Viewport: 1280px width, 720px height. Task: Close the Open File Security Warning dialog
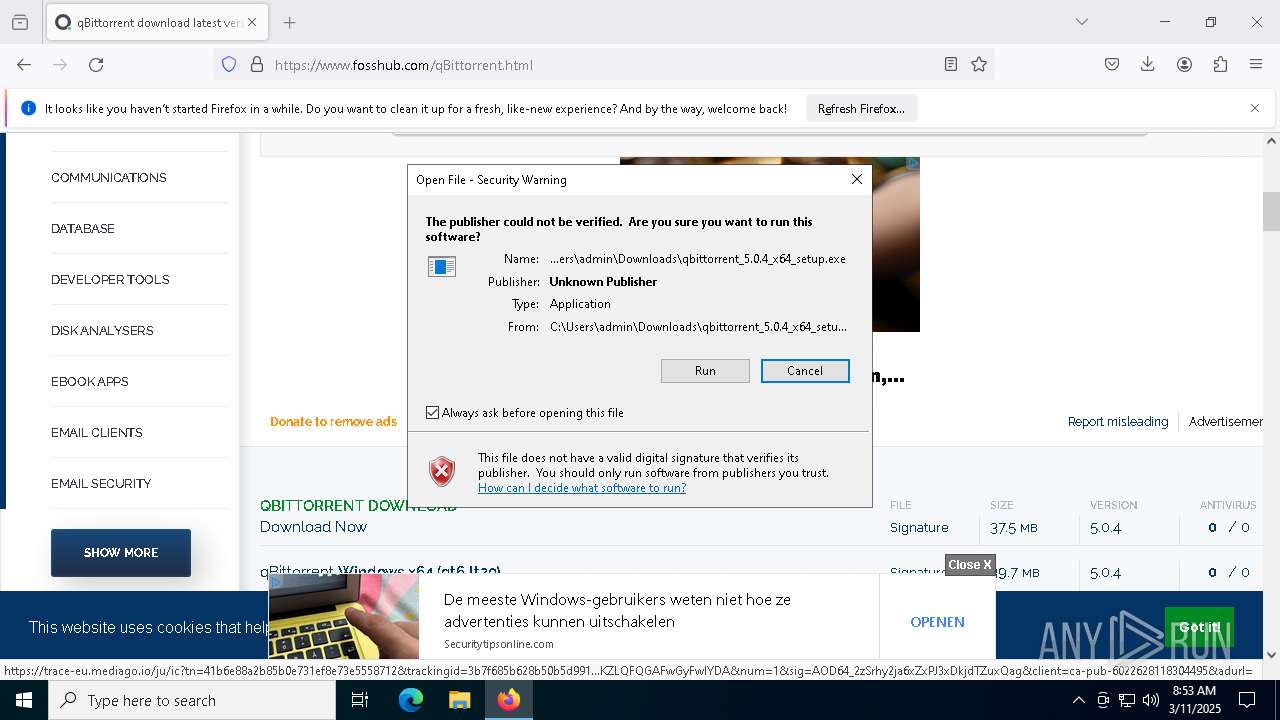856,179
